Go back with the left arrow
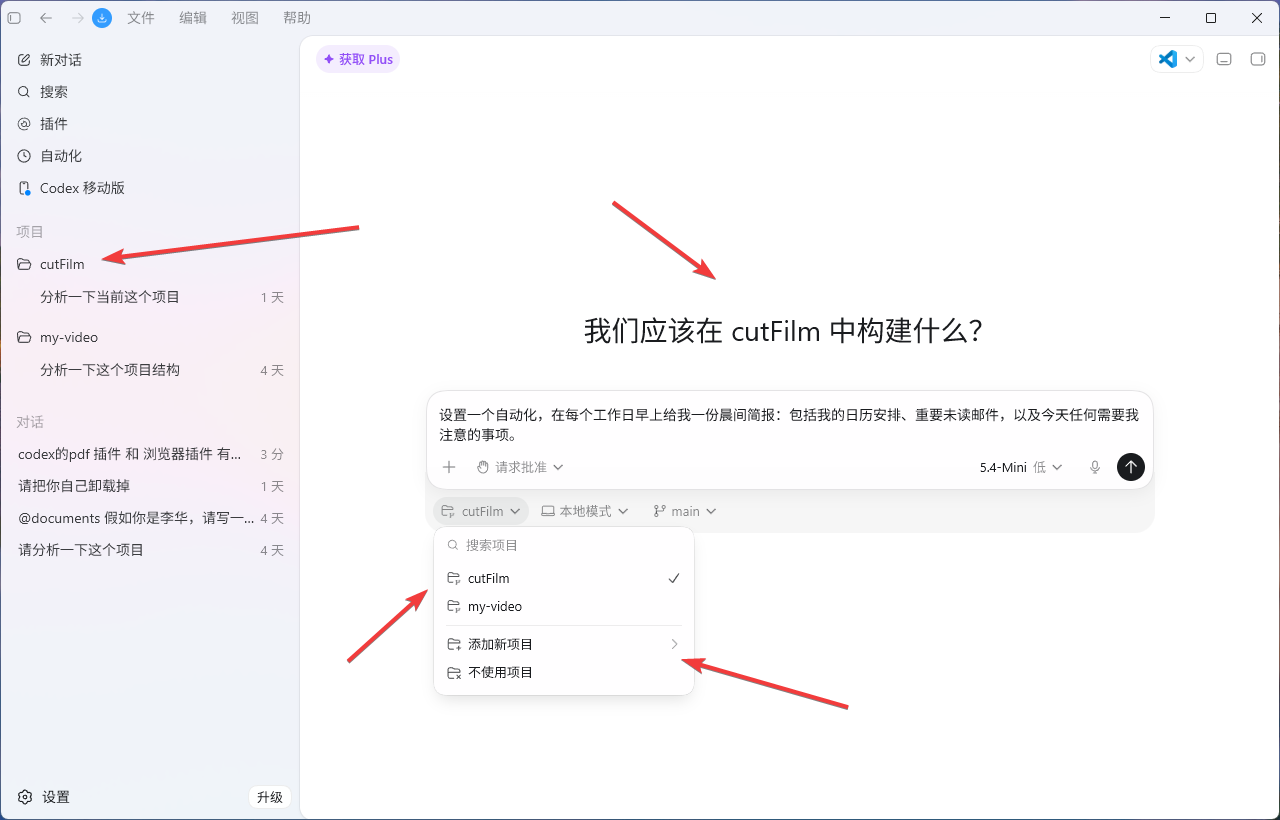This screenshot has width=1280, height=820. pos(46,18)
